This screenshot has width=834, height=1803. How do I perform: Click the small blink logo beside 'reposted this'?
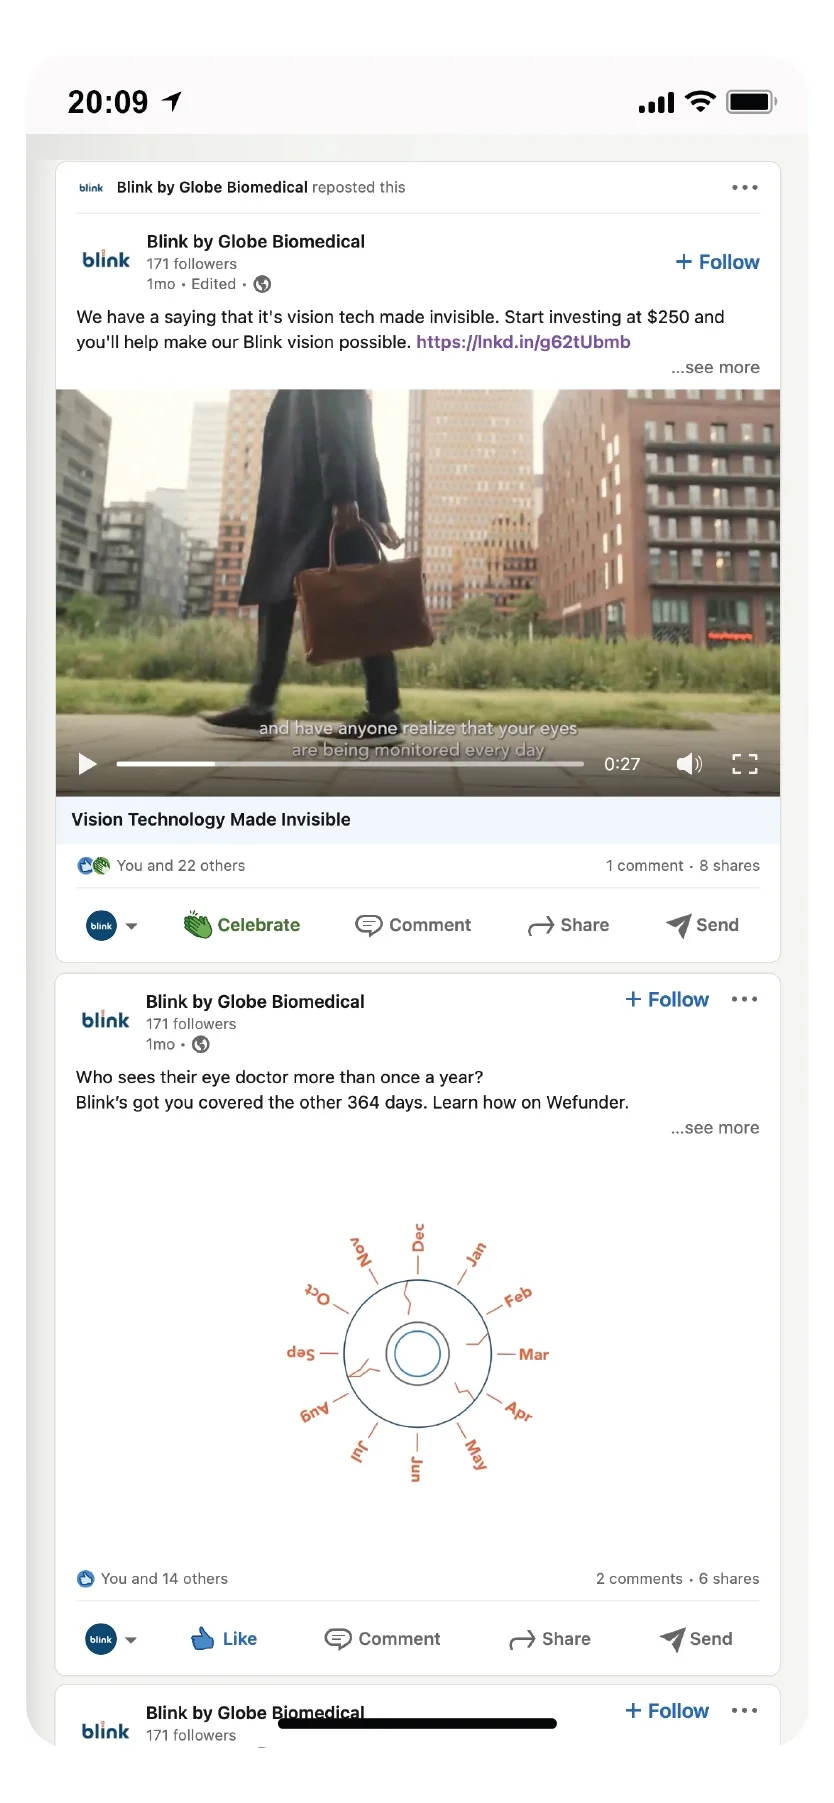pos(91,188)
